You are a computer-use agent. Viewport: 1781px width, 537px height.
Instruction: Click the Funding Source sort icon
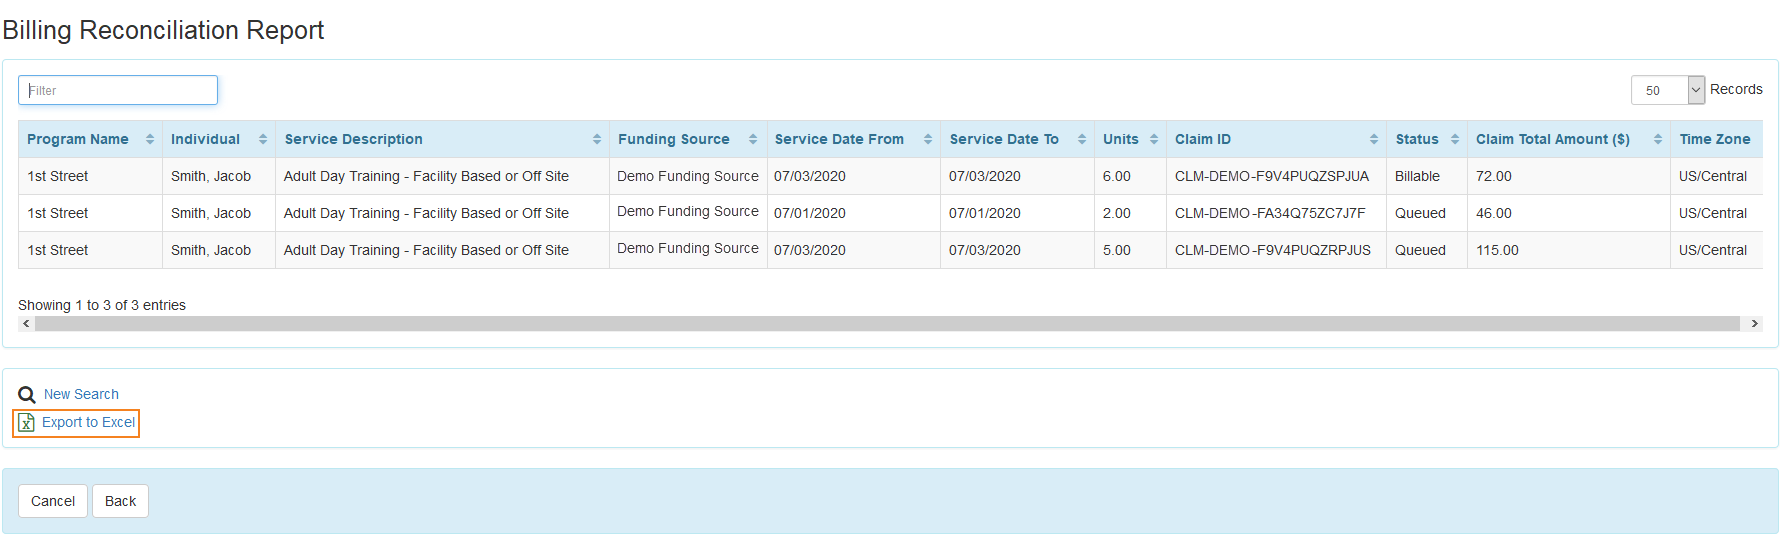[753, 139]
